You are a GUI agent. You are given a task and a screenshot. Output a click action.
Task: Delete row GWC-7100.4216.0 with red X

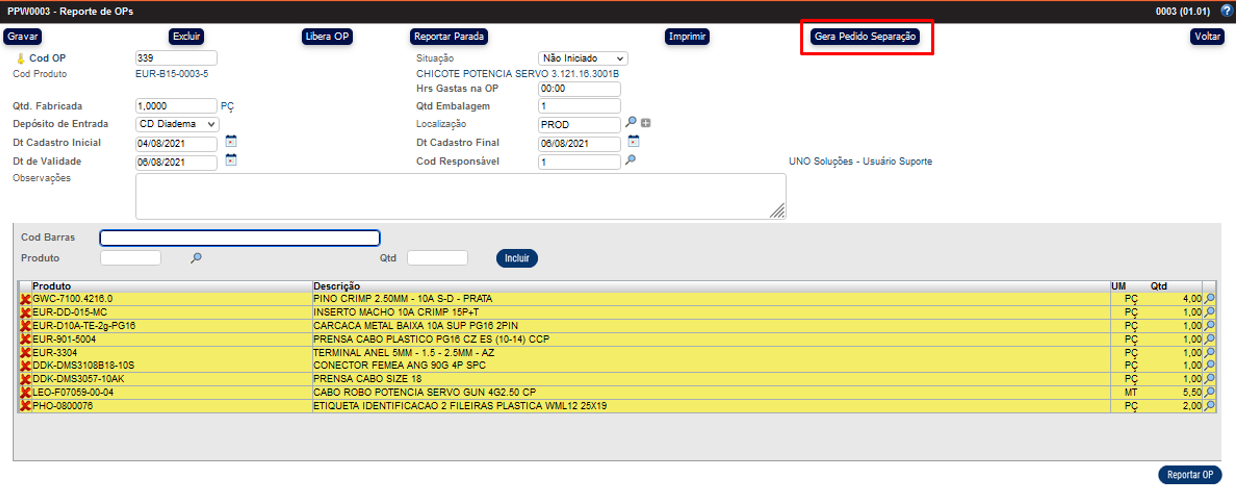[x=25, y=299]
